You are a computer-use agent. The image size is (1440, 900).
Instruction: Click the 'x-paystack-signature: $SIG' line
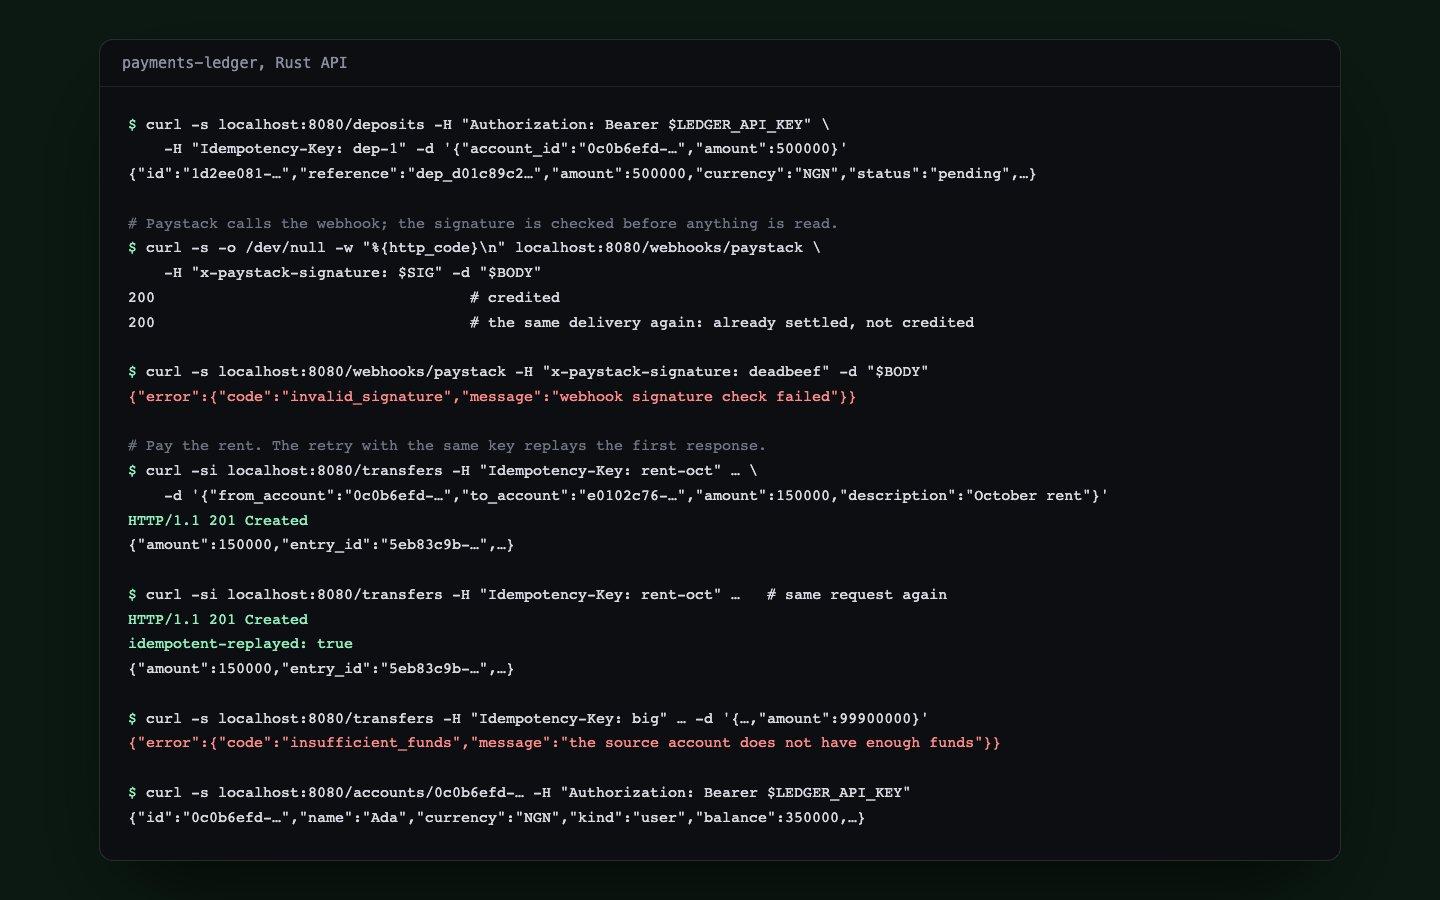pos(353,273)
